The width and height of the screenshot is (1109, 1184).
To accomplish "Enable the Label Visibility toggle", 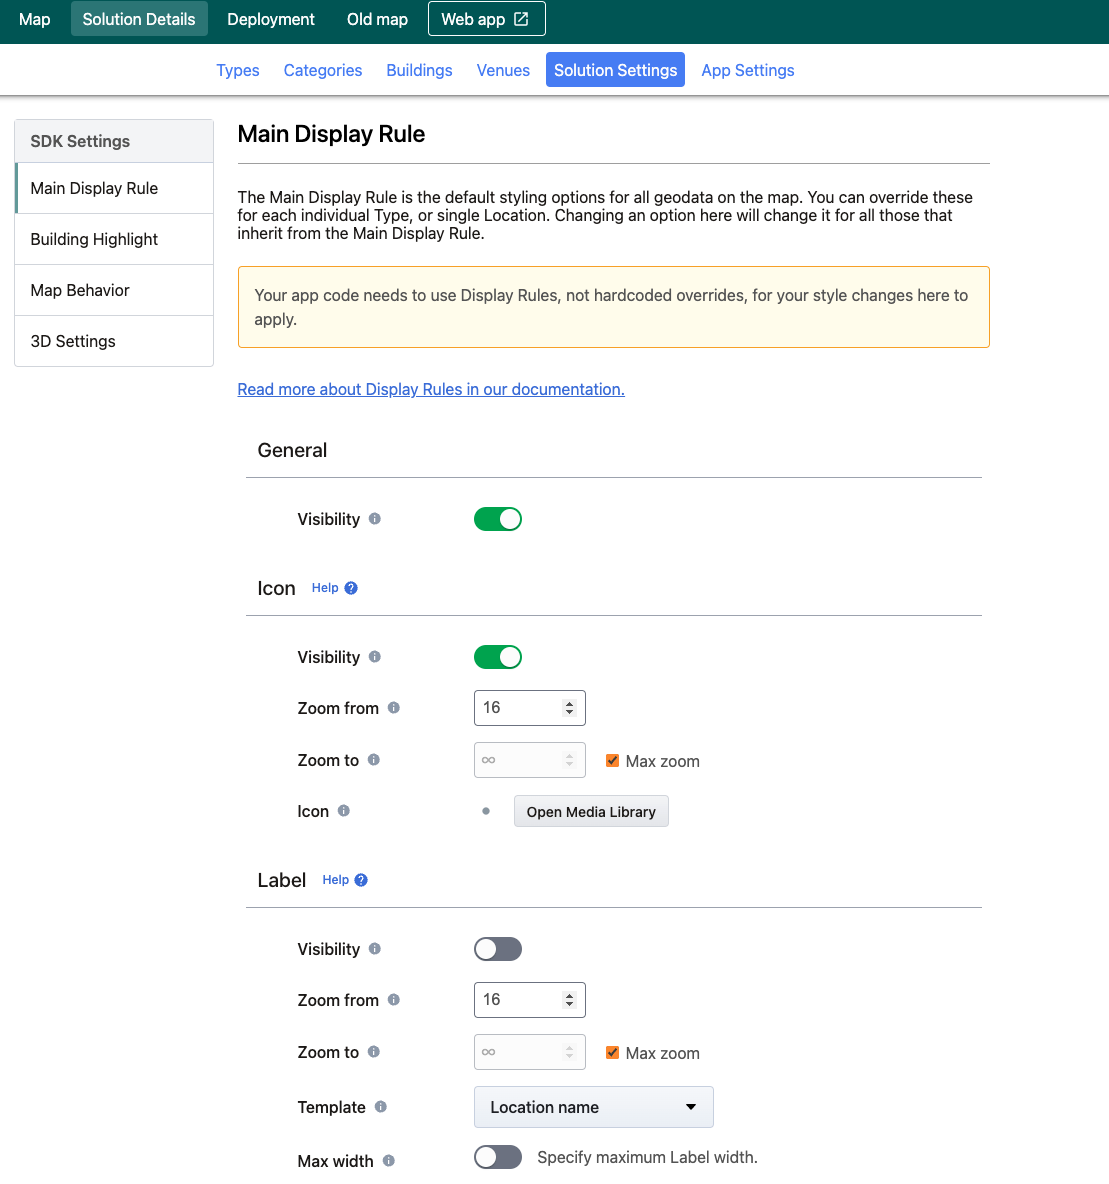I will click(x=497, y=949).
